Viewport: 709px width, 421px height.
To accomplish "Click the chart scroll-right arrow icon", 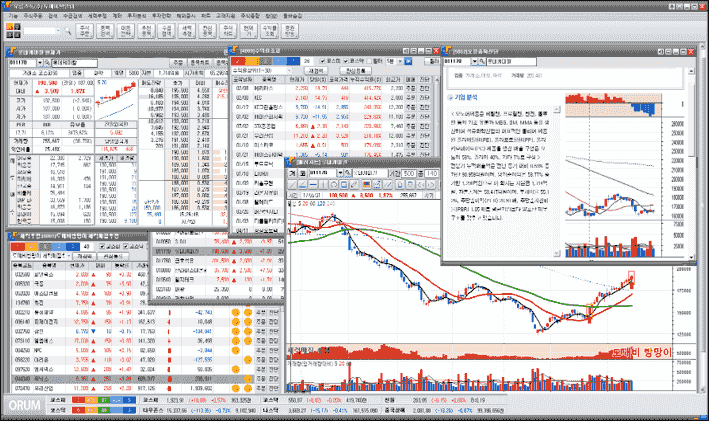I will point(431,184).
